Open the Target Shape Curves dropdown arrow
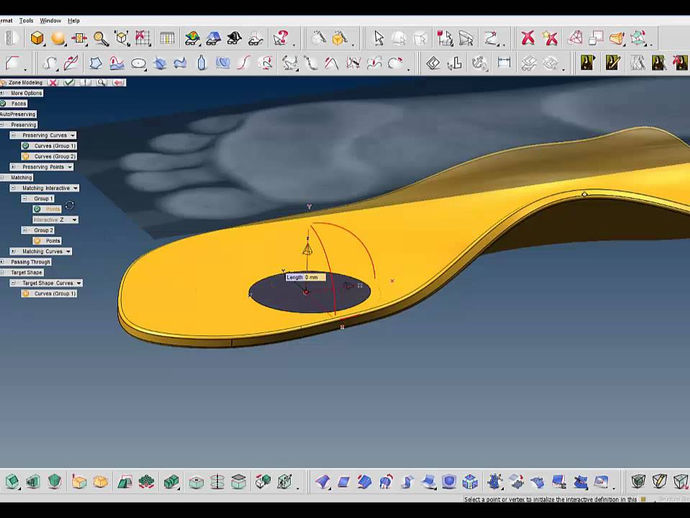Viewport: 690px width, 518px height. coord(79,283)
